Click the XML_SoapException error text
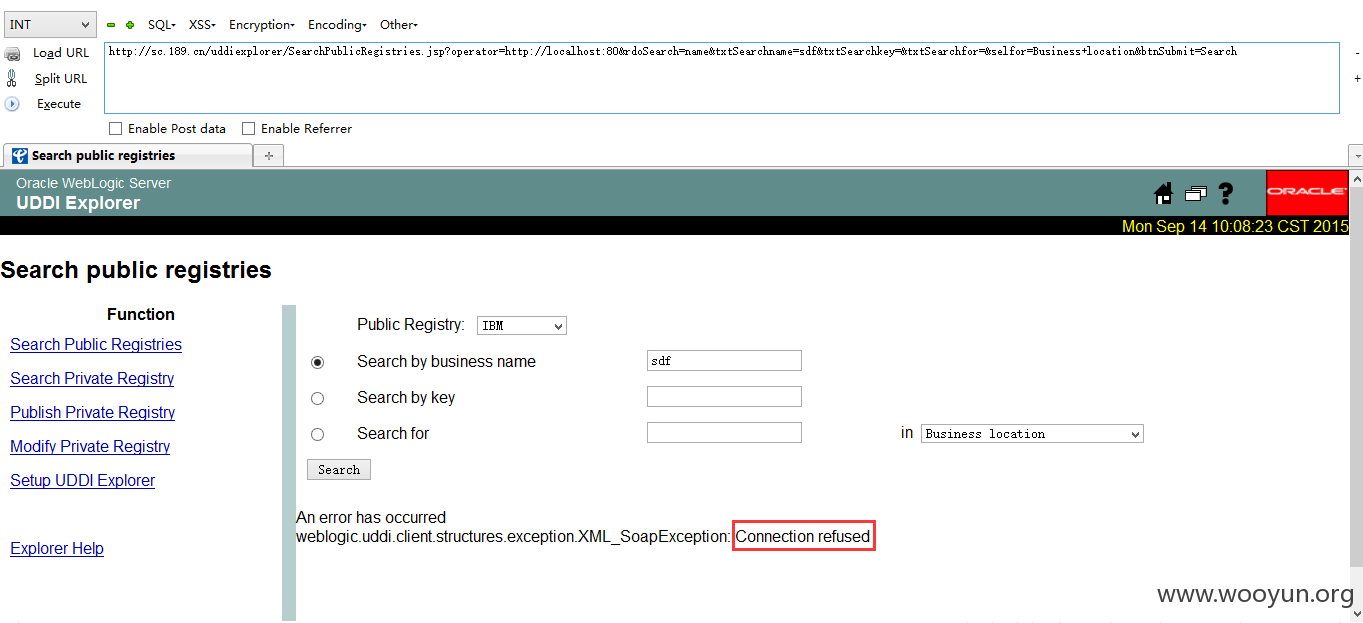This screenshot has height=623, width=1363. 513,537
